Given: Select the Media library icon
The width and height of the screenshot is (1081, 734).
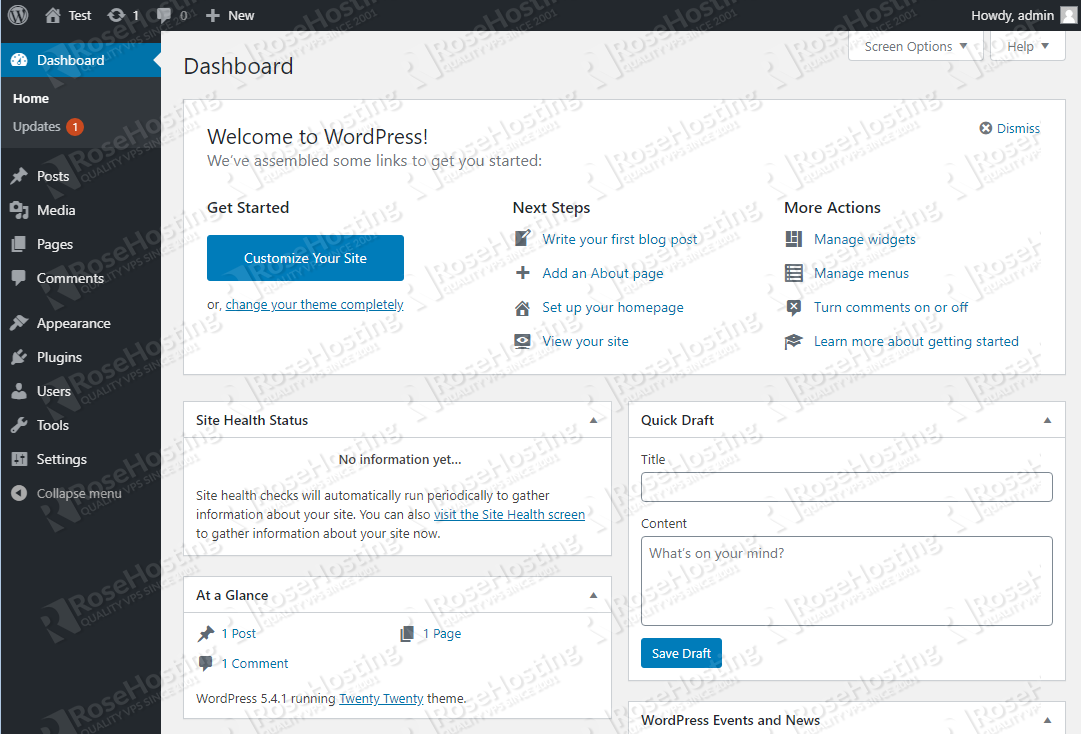Looking at the screenshot, I should pos(21,209).
